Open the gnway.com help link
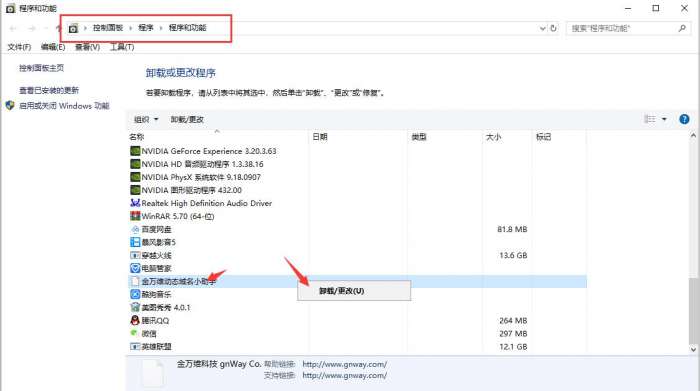The width and height of the screenshot is (700, 391). tap(345, 364)
